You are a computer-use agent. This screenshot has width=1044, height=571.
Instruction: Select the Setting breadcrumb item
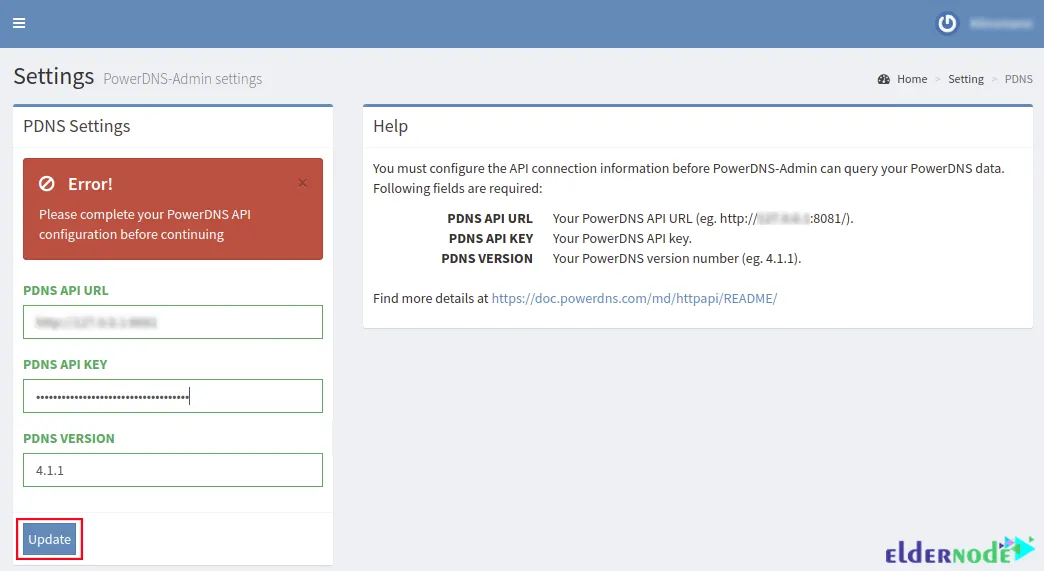point(966,79)
